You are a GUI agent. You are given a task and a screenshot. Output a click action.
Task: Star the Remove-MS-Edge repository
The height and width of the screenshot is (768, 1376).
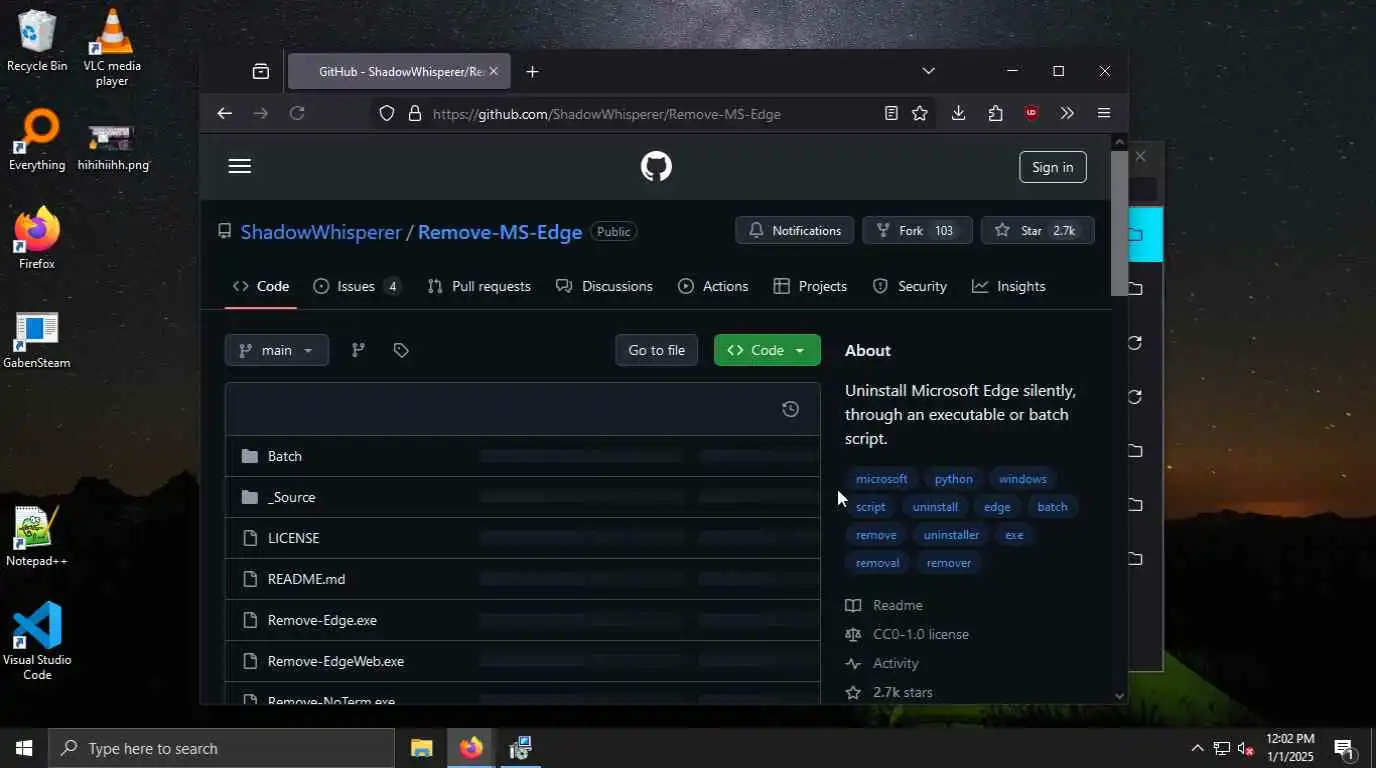(x=1038, y=231)
